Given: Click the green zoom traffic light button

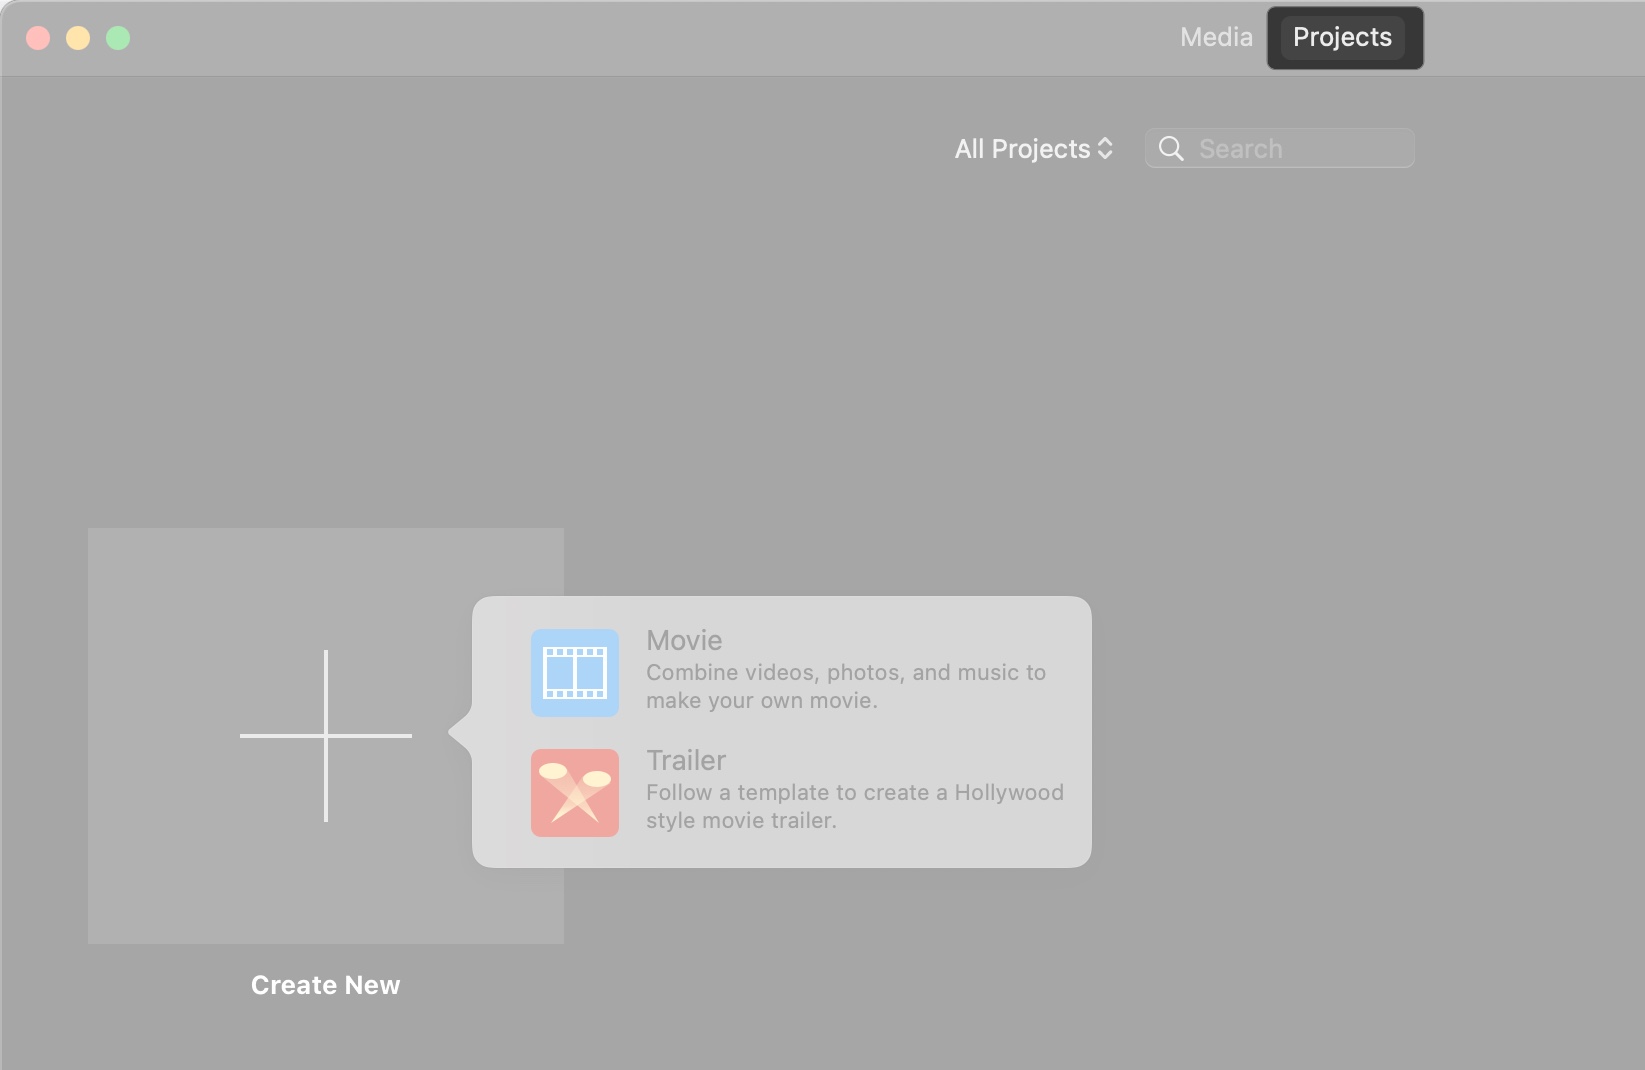Looking at the screenshot, I should coord(118,38).
